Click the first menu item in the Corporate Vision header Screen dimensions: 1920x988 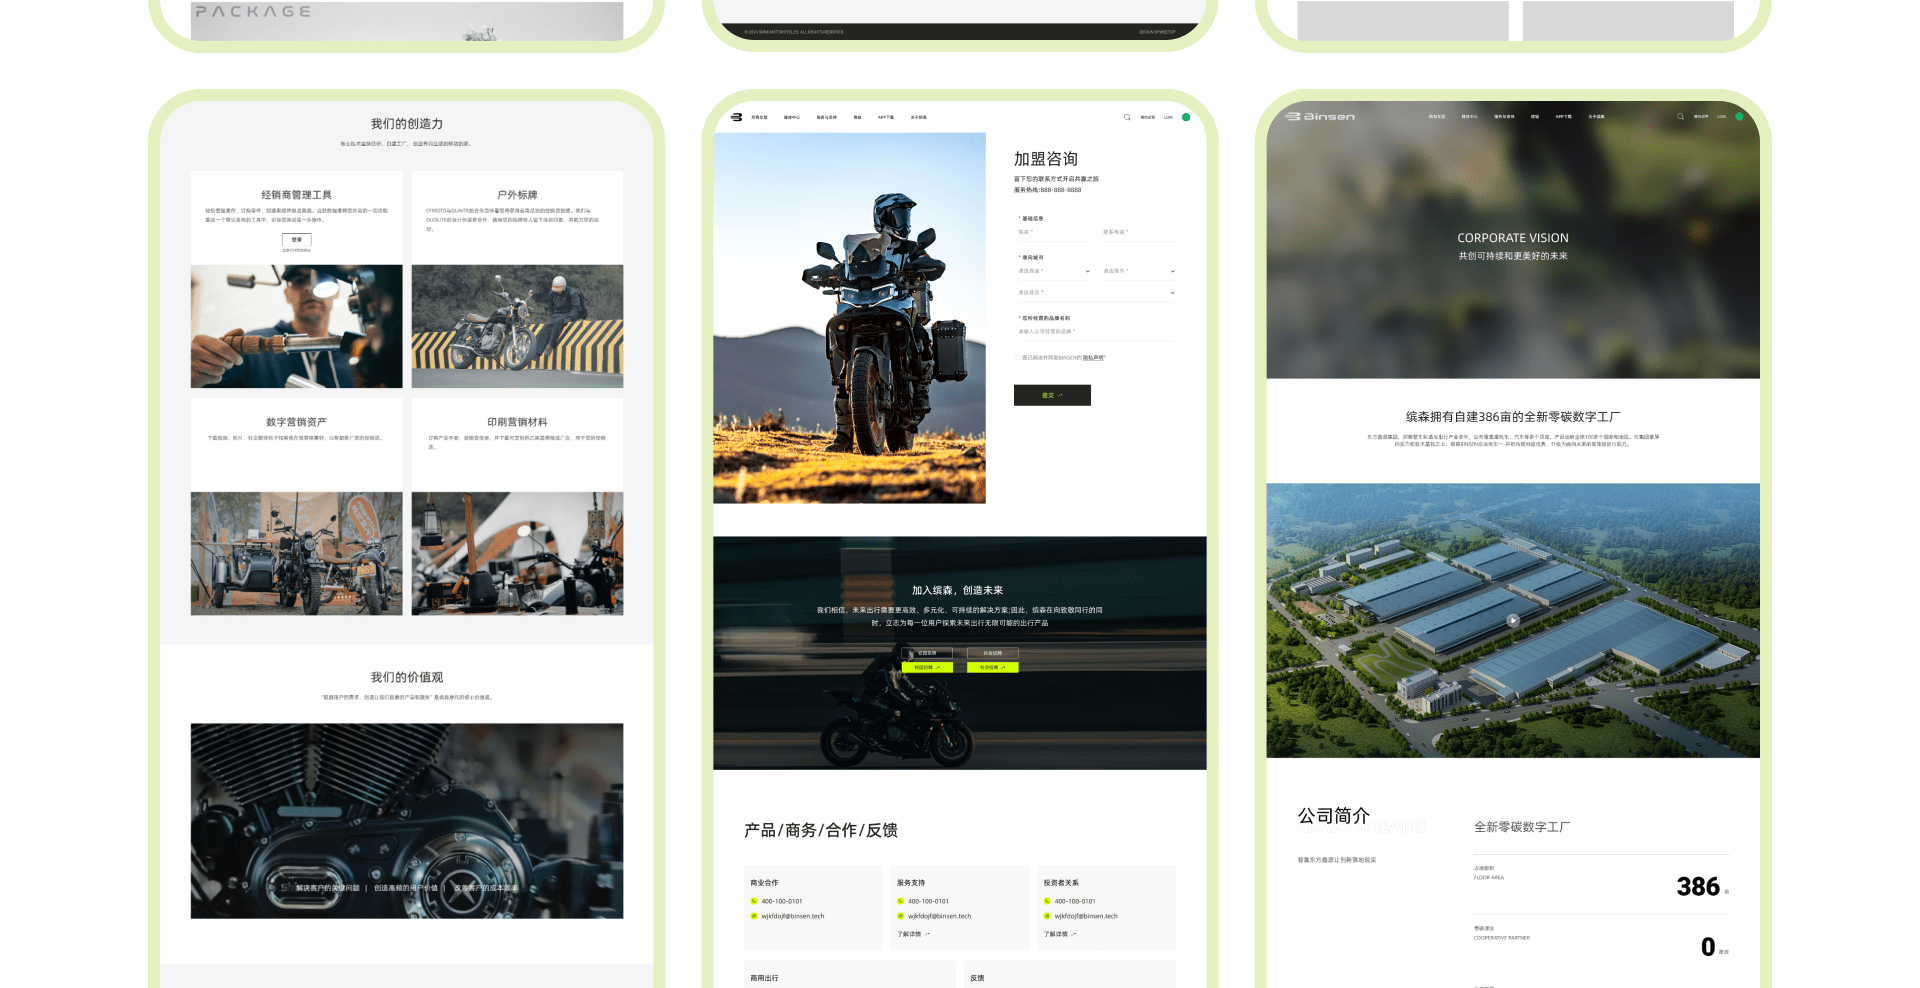(1437, 116)
